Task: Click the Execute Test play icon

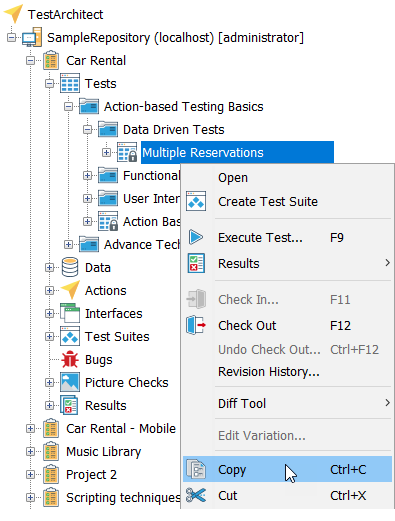Action: [x=196, y=237]
